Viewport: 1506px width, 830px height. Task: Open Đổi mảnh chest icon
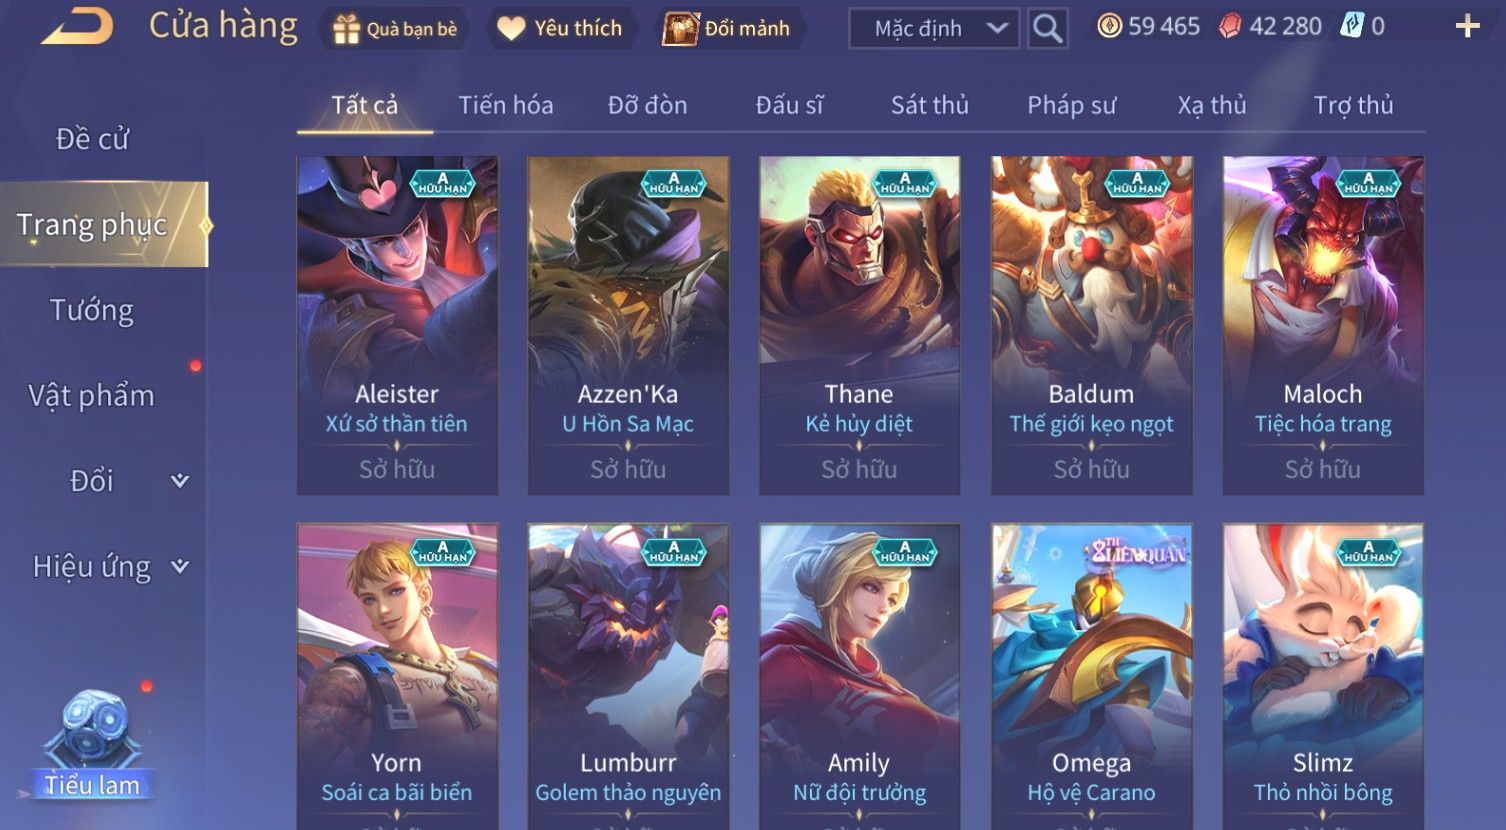click(x=680, y=29)
